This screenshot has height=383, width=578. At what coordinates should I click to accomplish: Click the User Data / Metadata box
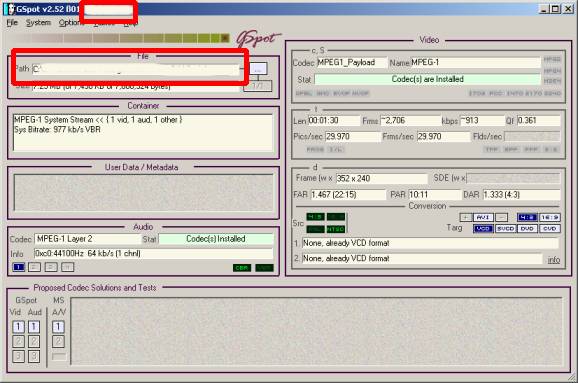click(x=143, y=192)
